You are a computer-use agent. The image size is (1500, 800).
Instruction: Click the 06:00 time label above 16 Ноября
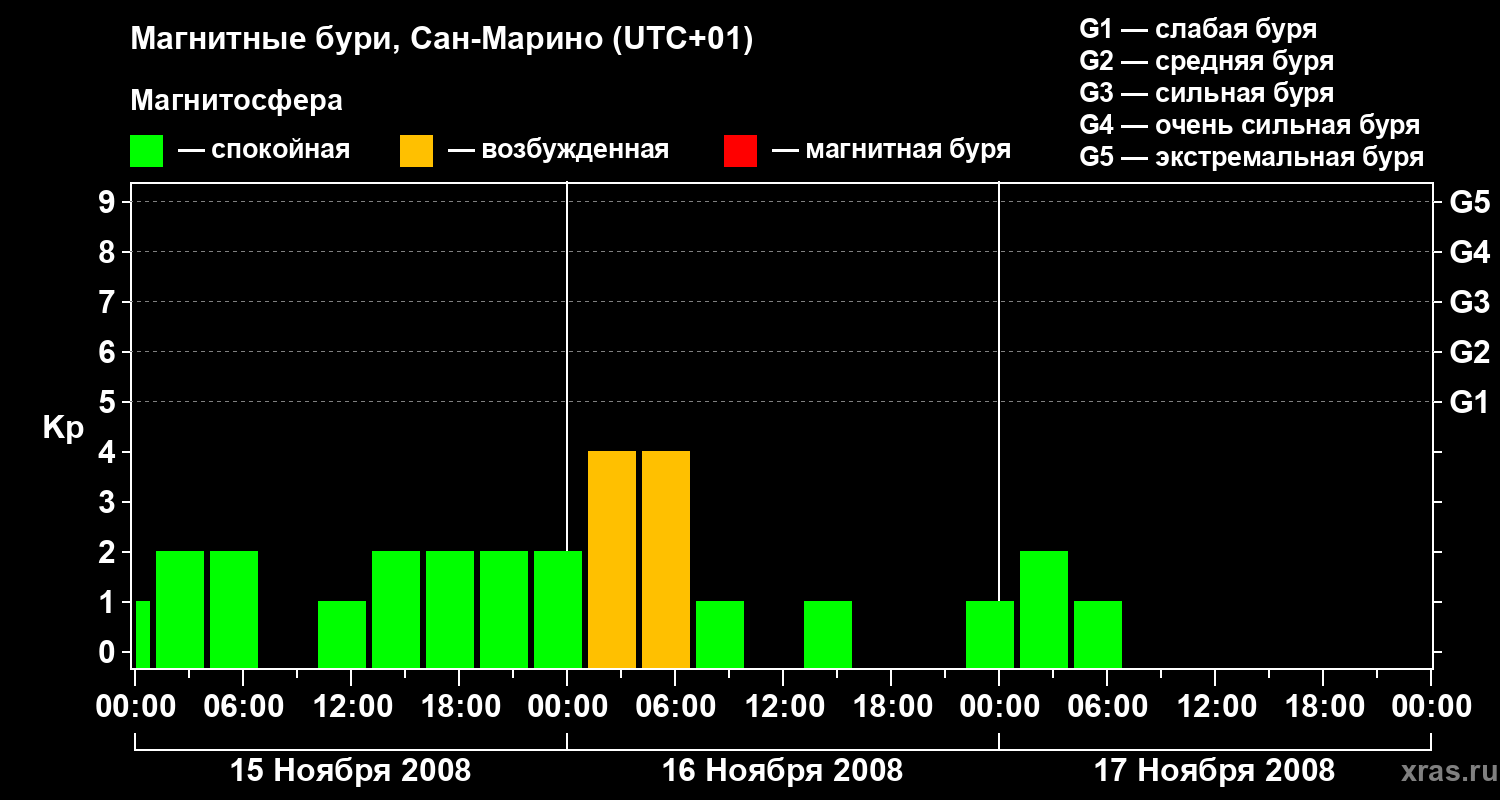click(675, 707)
